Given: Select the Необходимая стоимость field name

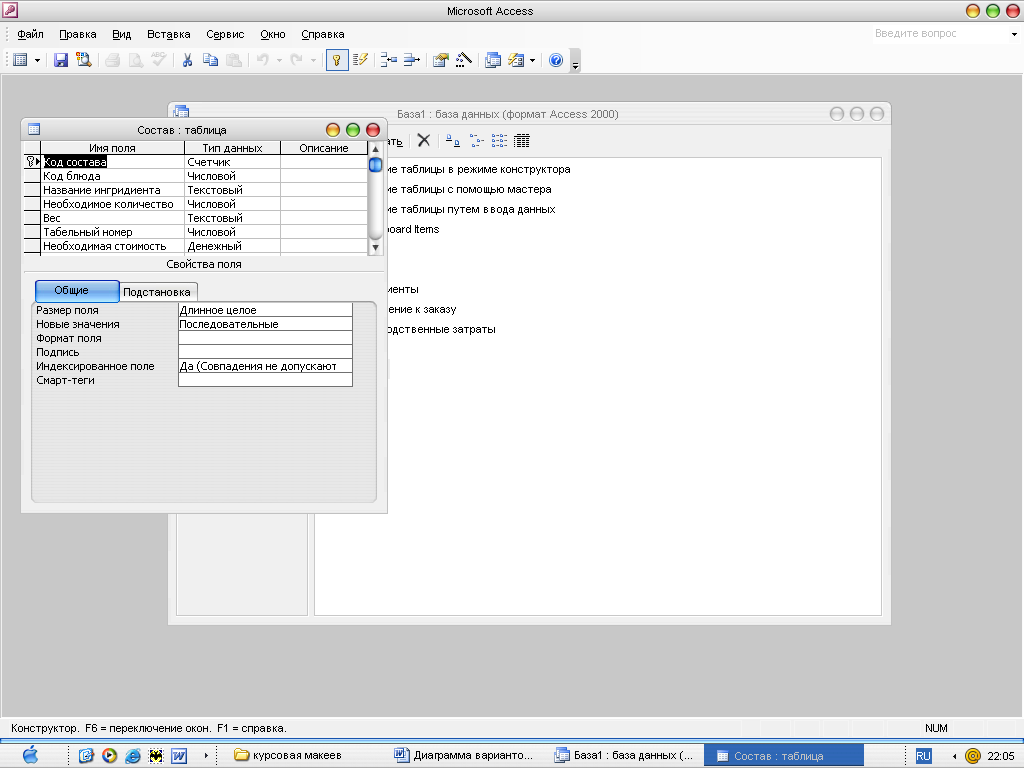Looking at the screenshot, I should [112, 246].
